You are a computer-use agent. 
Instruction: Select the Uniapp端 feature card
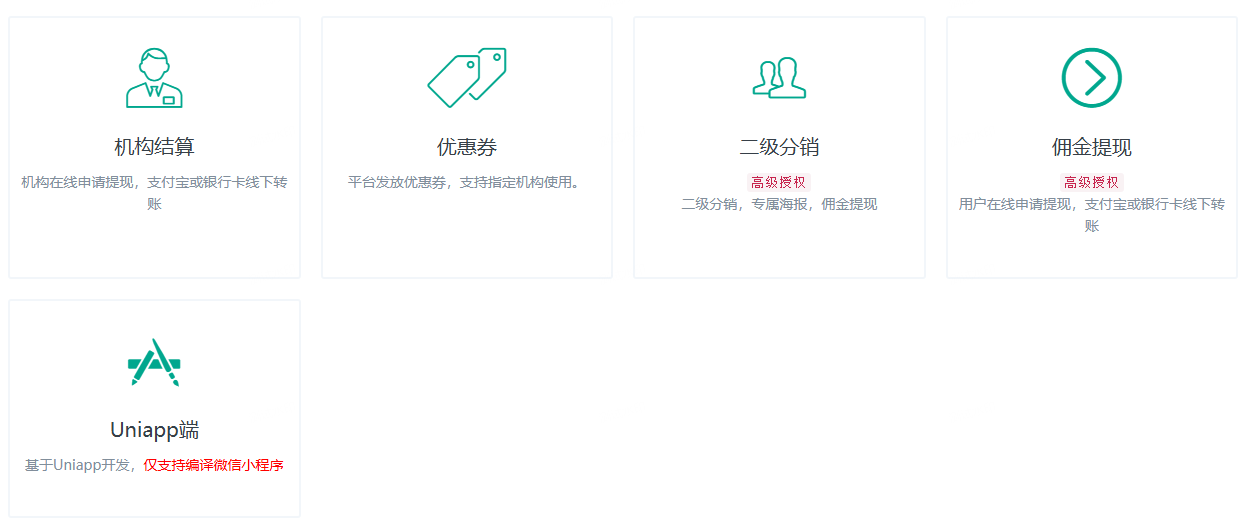[x=154, y=408]
